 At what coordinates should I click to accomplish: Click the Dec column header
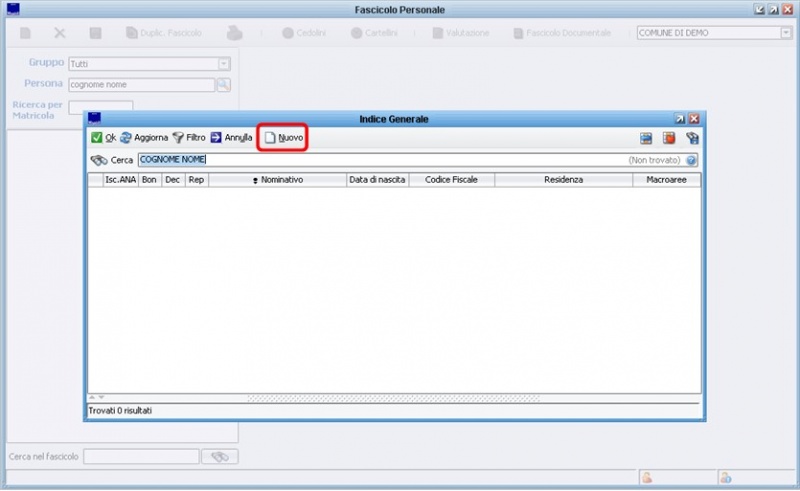coord(172,180)
